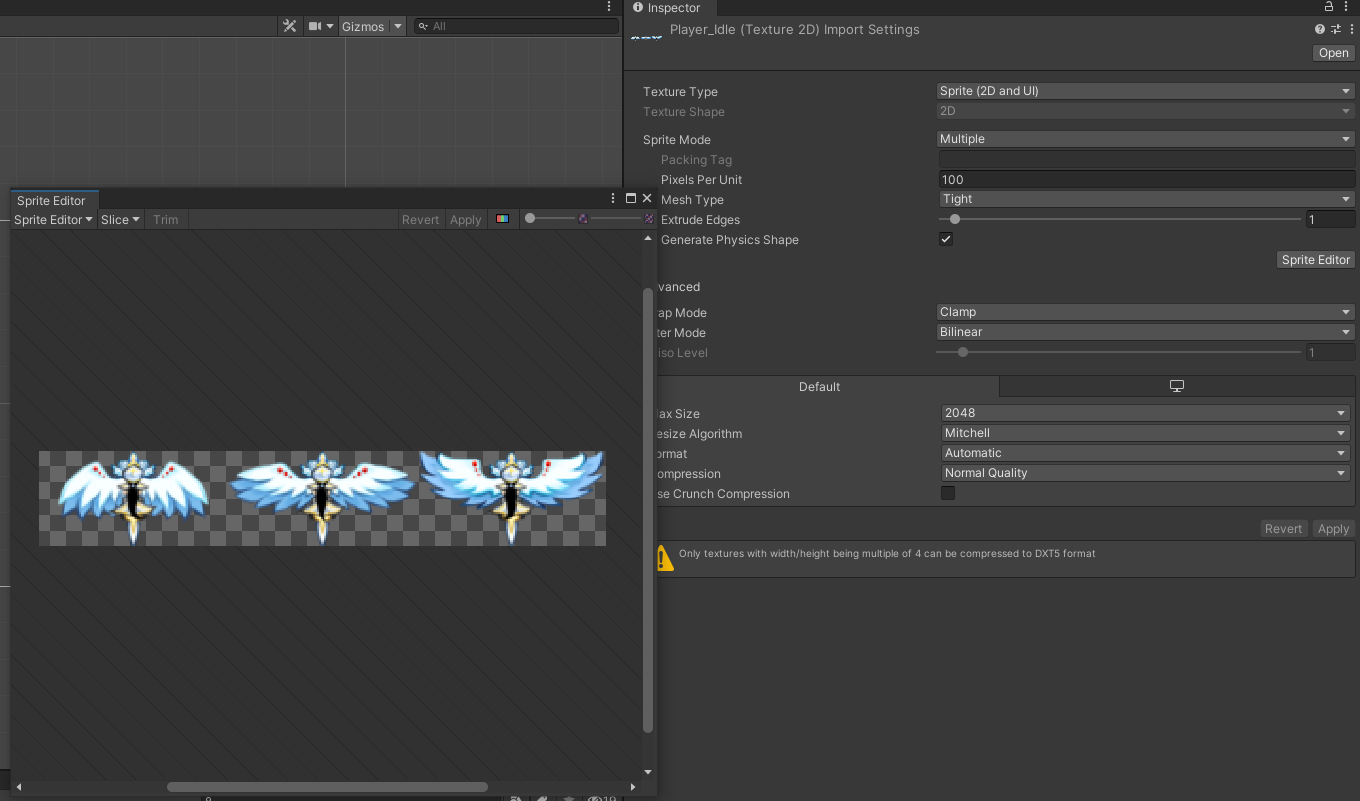The height and width of the screenshot is (801, 1360).
Task: Change Max Size using its dropdown
Action: (1145, 412)
